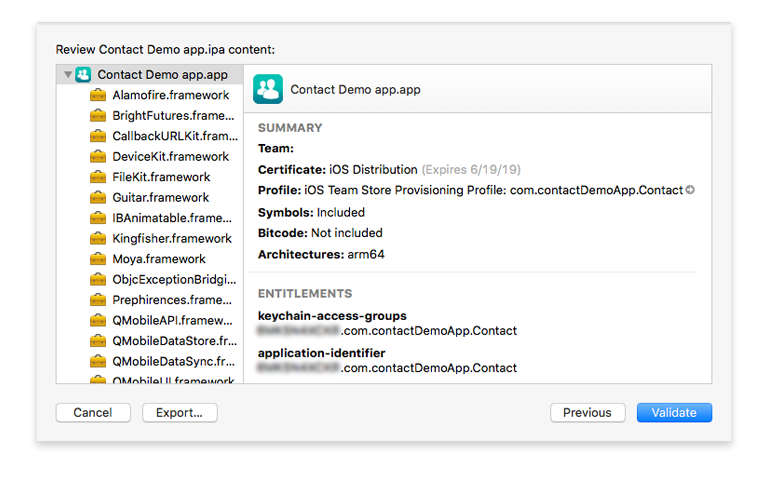This screenshot has width=768, height=485.
Task: Click the Certificate: iOS Distribution line
Action: pos(337,170)
